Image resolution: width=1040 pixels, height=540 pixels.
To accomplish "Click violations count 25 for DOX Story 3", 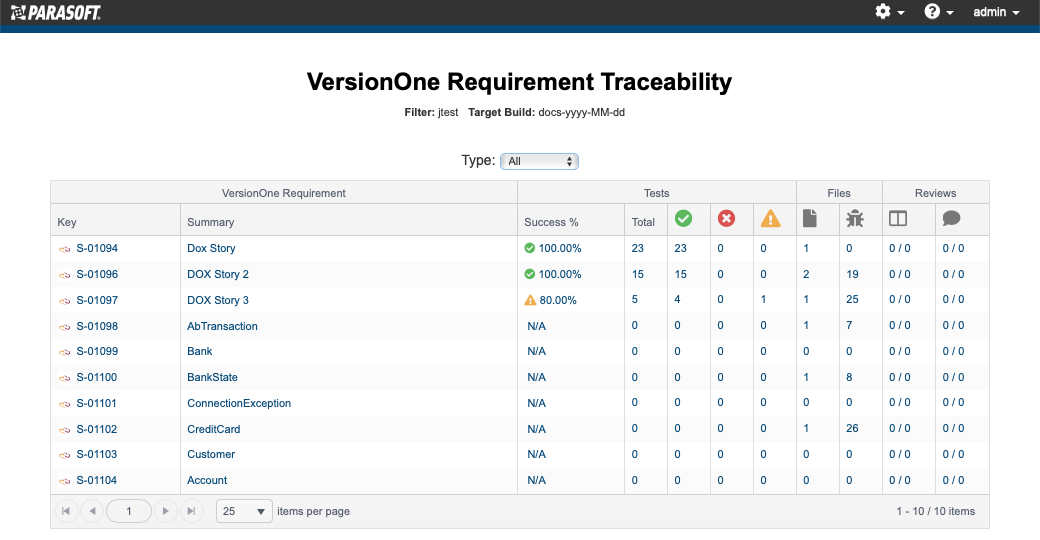I will [x=852, y=299].
